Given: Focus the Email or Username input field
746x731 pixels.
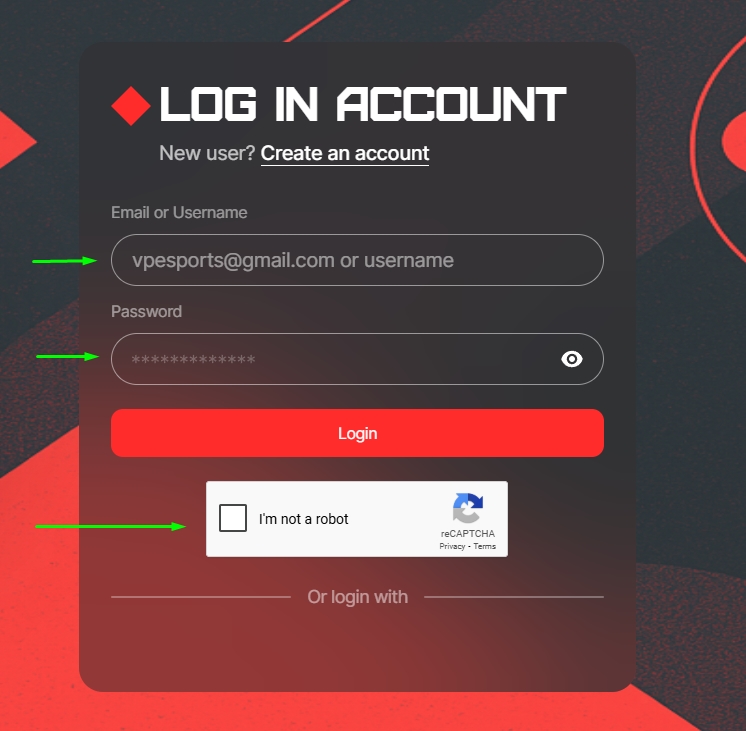Looking at the screenshot, I should (357, 260).
